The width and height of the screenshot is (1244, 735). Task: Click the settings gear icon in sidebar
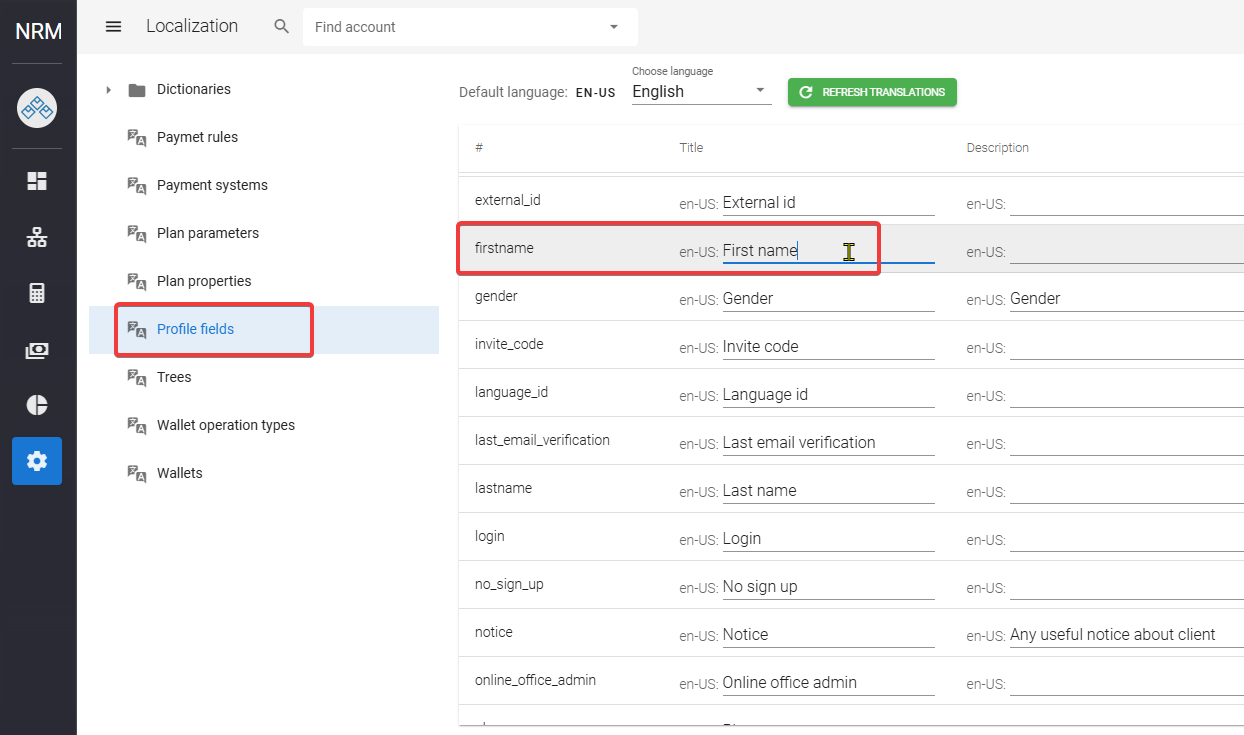pyautogui.click(x=37, y=461)
